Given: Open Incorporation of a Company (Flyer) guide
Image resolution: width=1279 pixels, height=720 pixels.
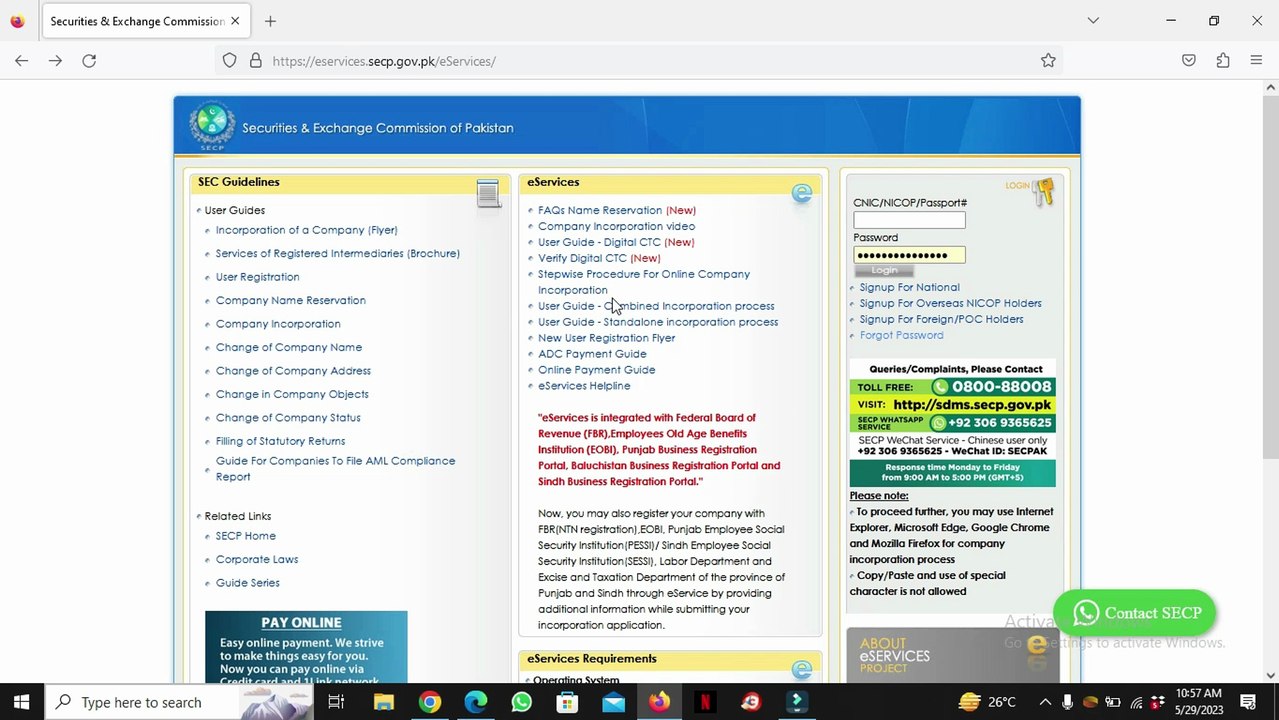Looking at the screenshot, I should point(306,230).
